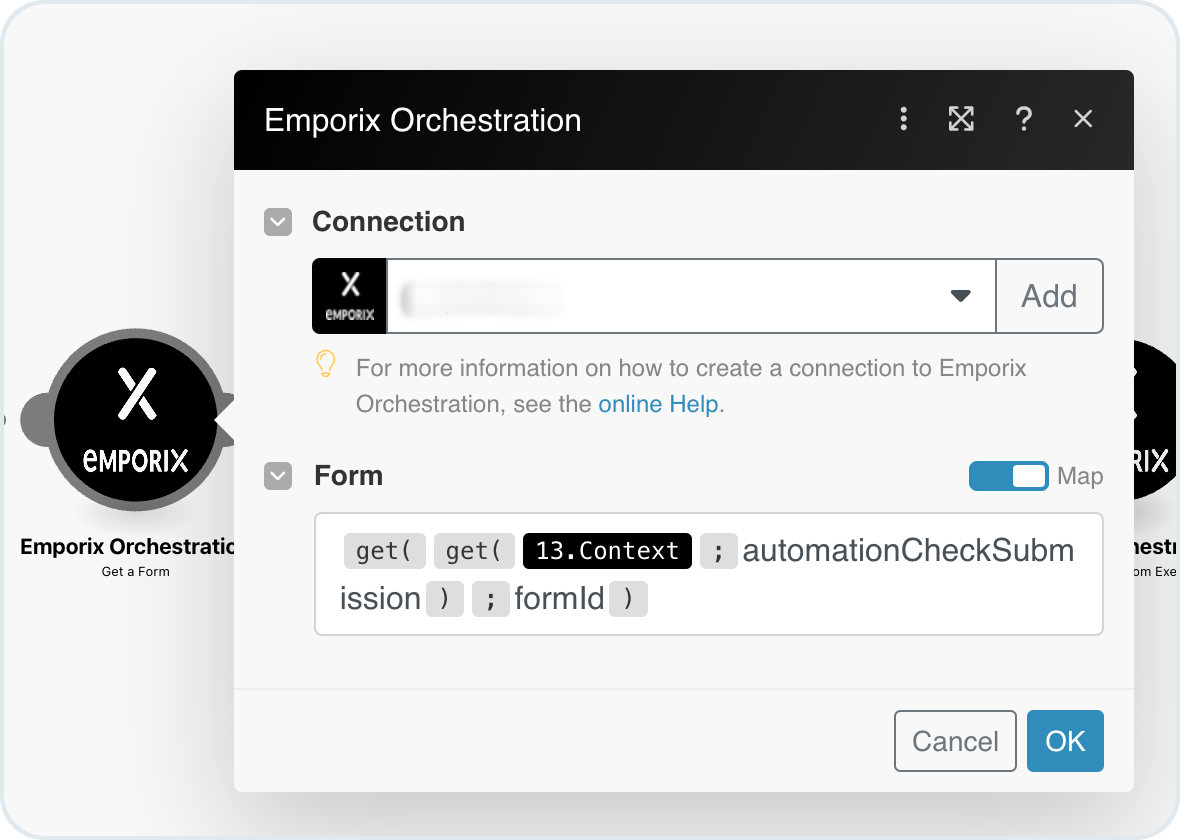Collapse the Form section chevron

pos(278,476)
